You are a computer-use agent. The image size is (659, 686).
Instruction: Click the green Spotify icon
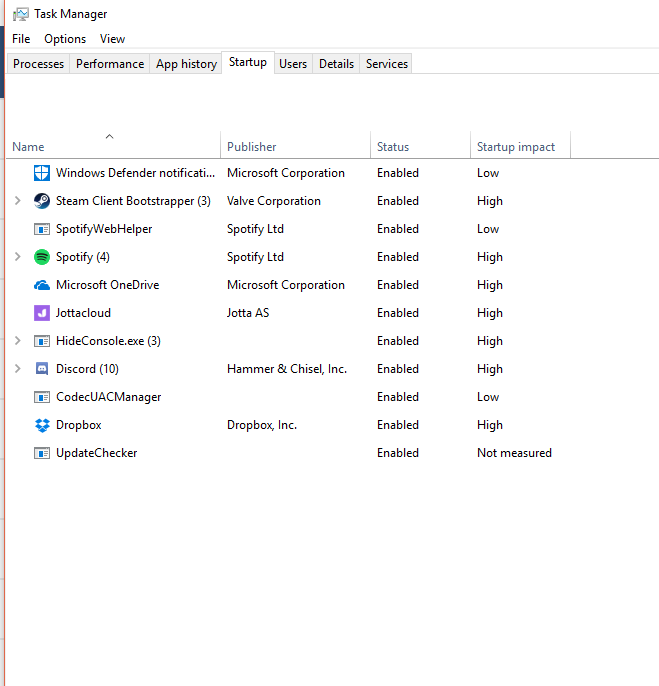(x=42, y=257)
